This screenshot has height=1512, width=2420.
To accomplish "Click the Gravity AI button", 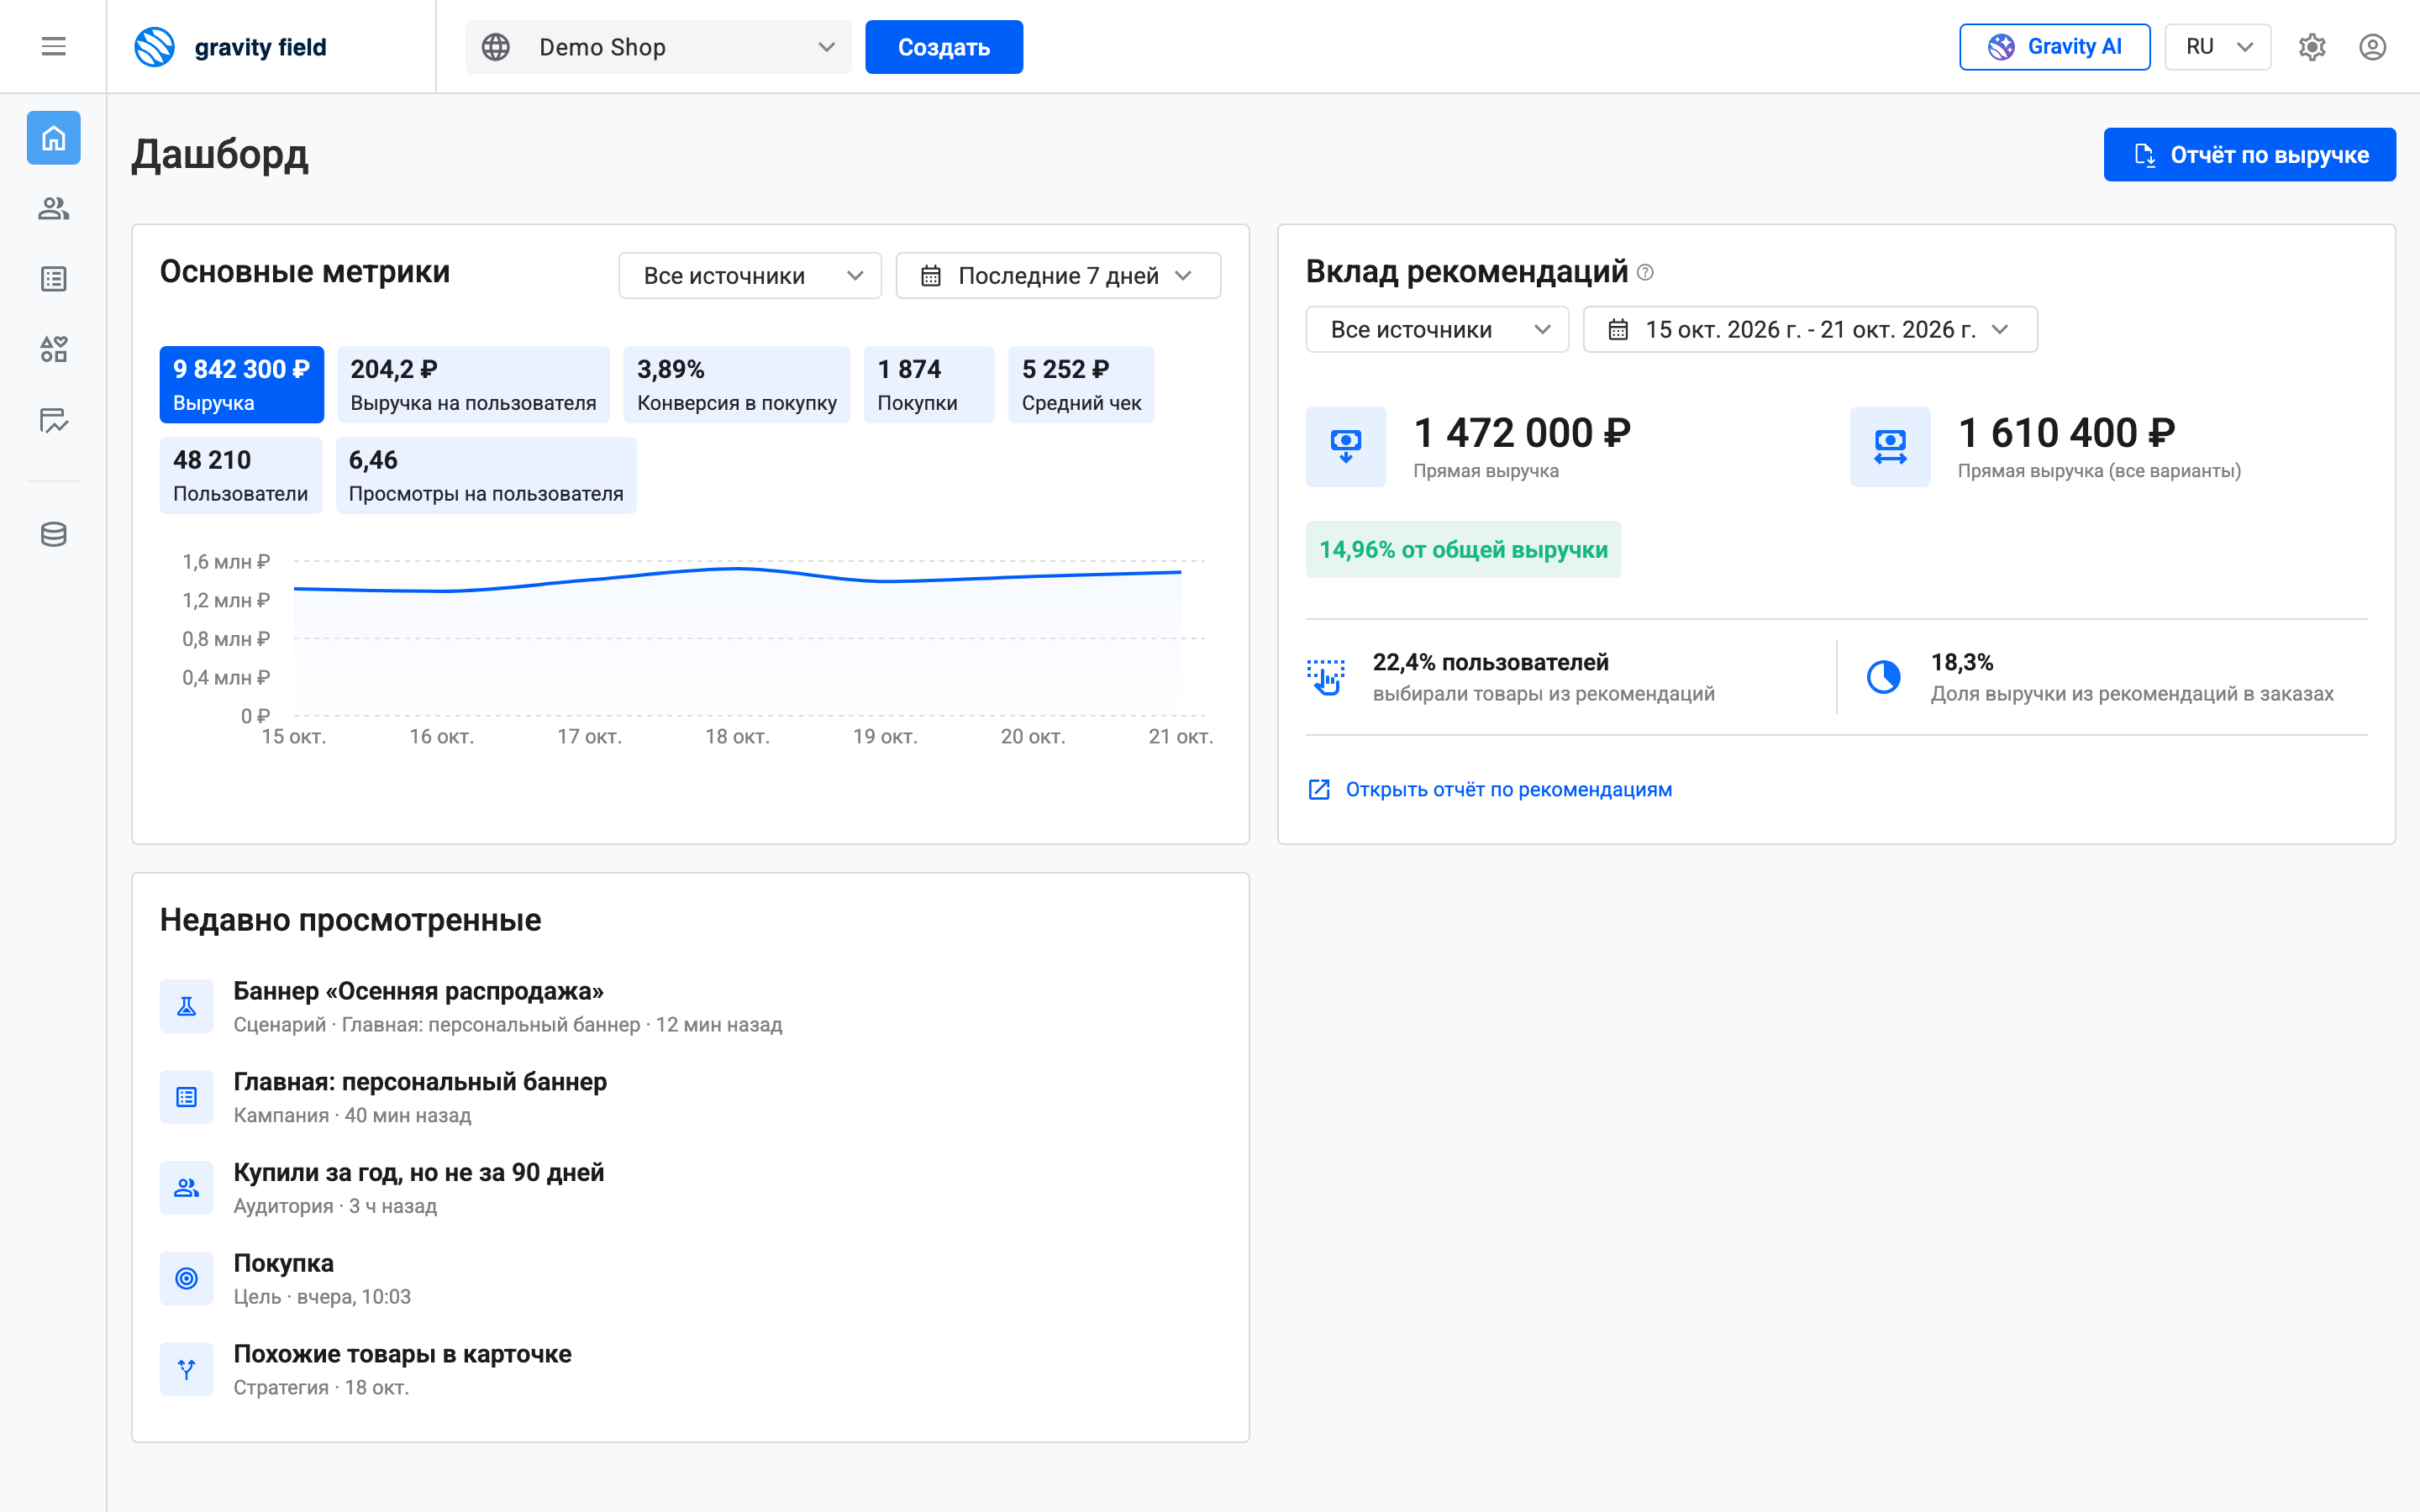I will click(2054, 47).
